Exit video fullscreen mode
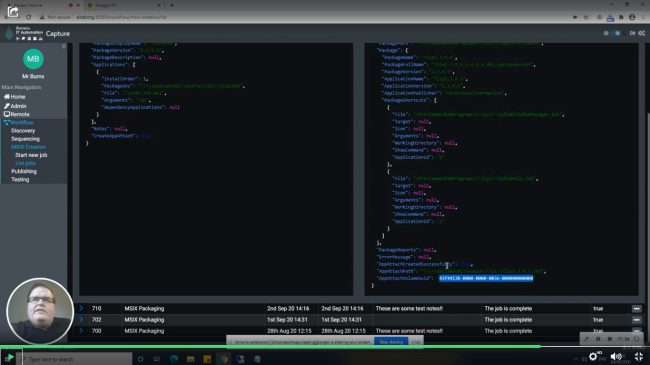650x365 pixels. 639,356
